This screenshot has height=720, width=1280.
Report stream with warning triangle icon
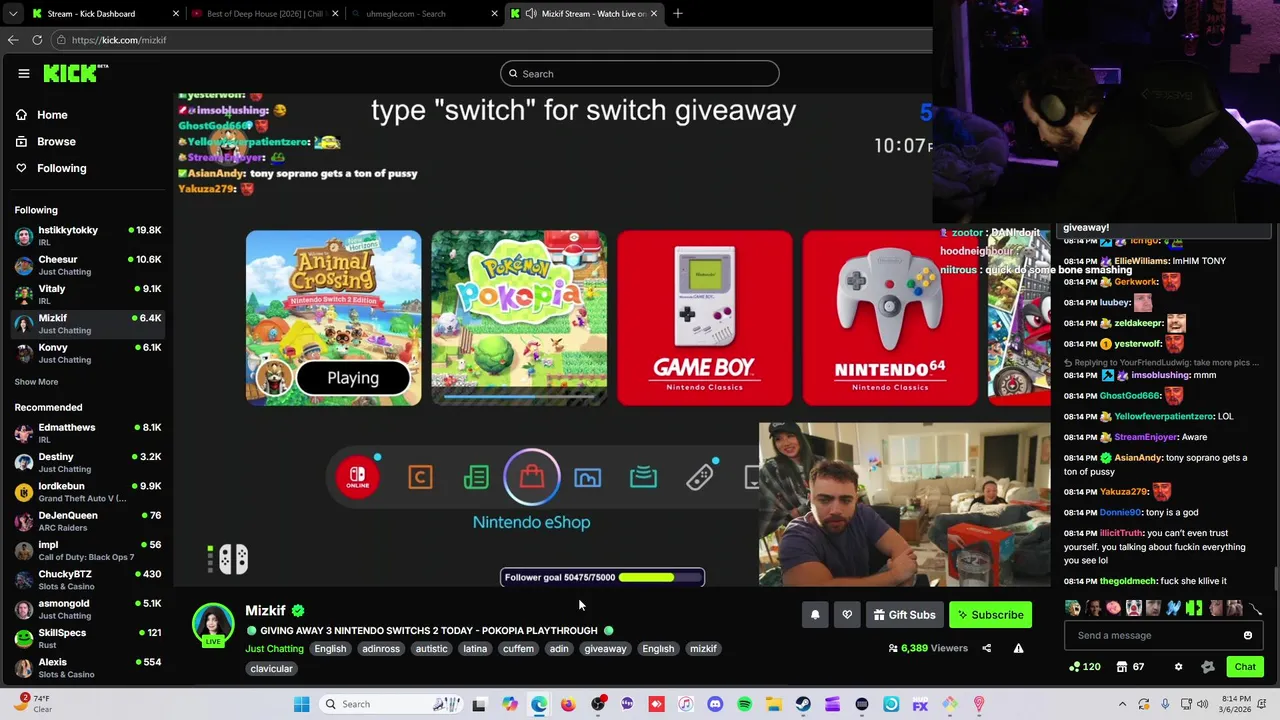click(1018, 648)
